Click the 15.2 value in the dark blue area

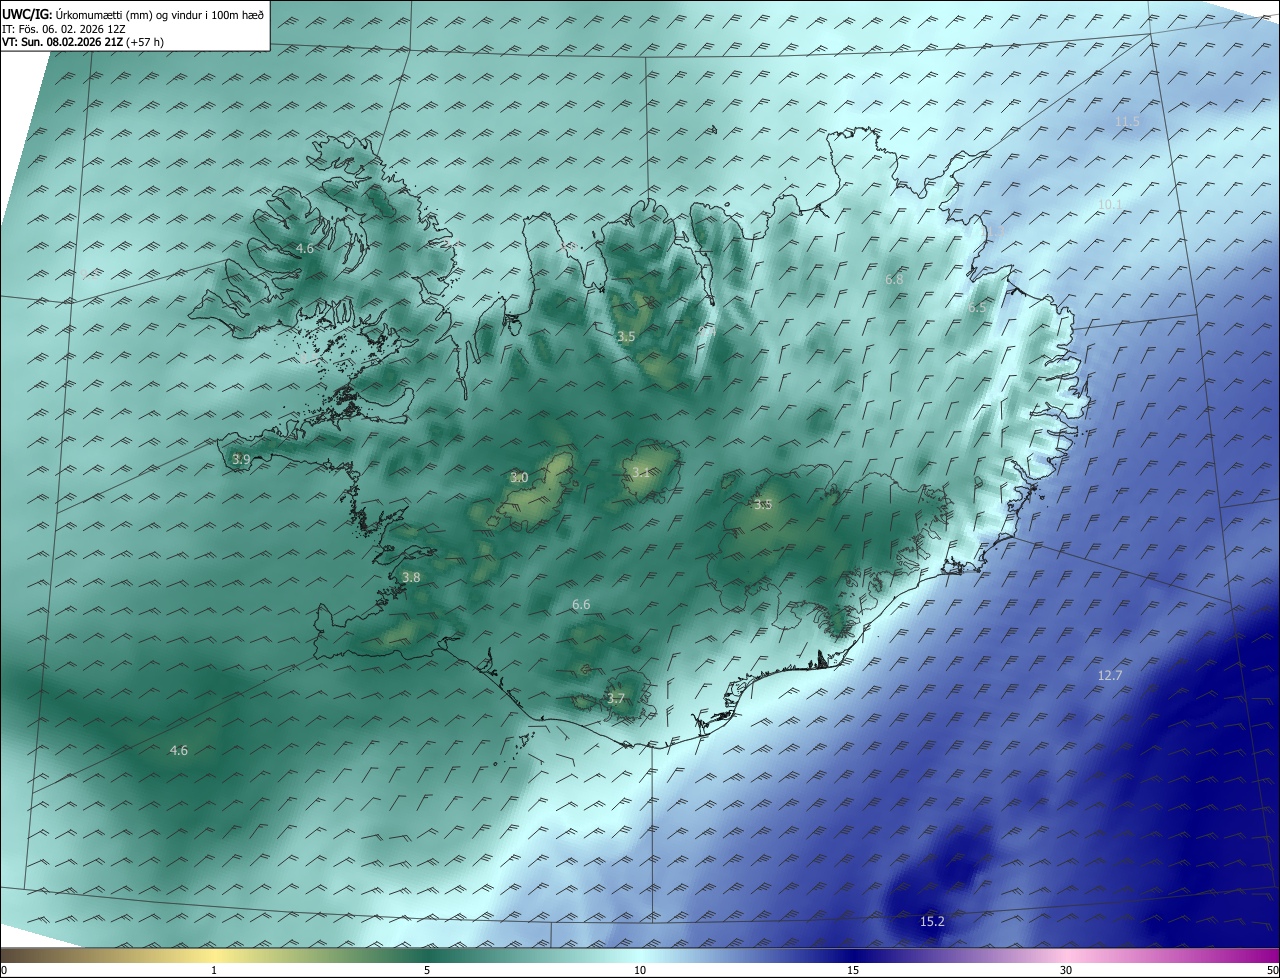[931, 921]
